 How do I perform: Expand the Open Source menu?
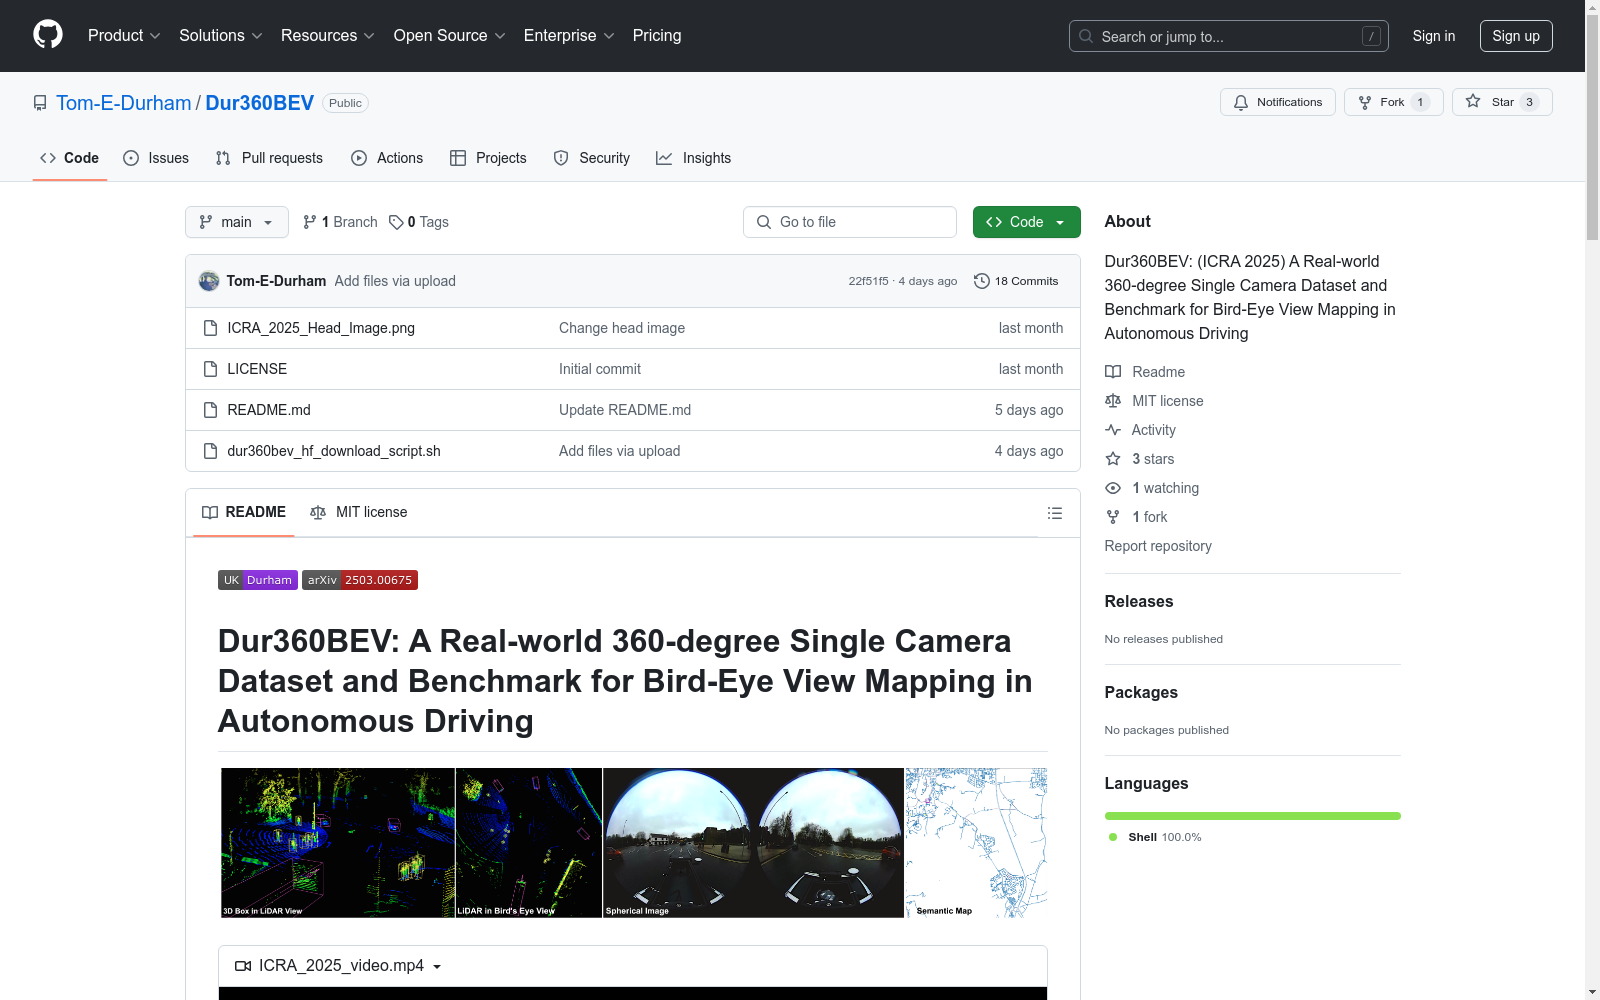tap(450, 36)
